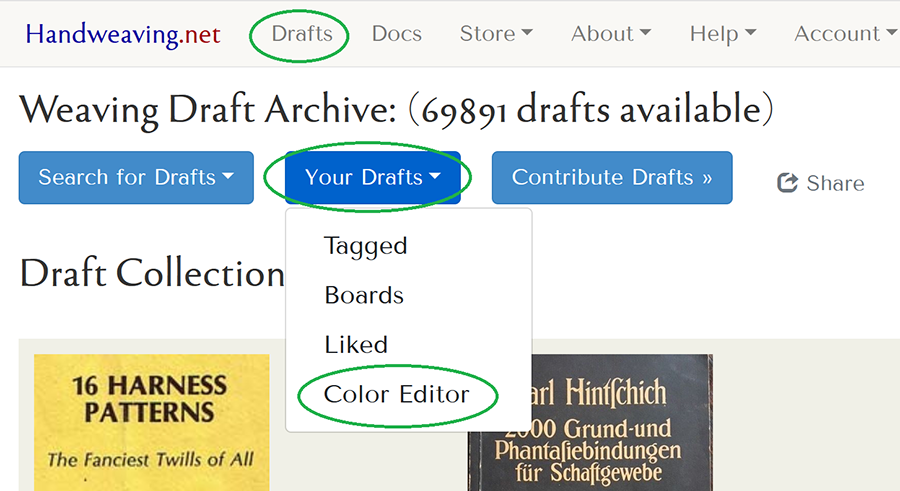Expand the About dropdown menu
Viewport: 900px width, 491px height.
(x=610, y=34)
